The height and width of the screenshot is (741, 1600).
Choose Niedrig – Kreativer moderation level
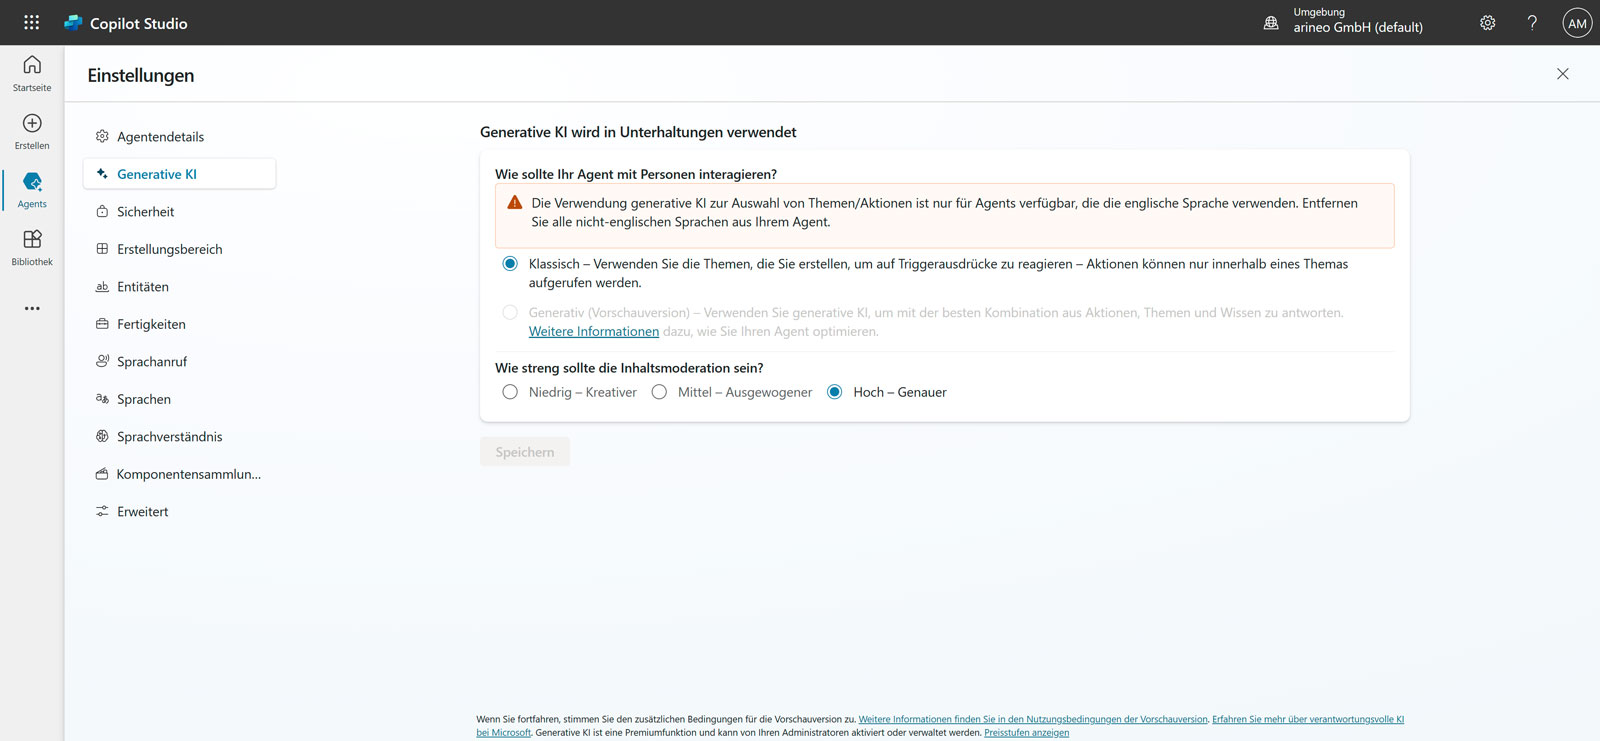point(510,392)
